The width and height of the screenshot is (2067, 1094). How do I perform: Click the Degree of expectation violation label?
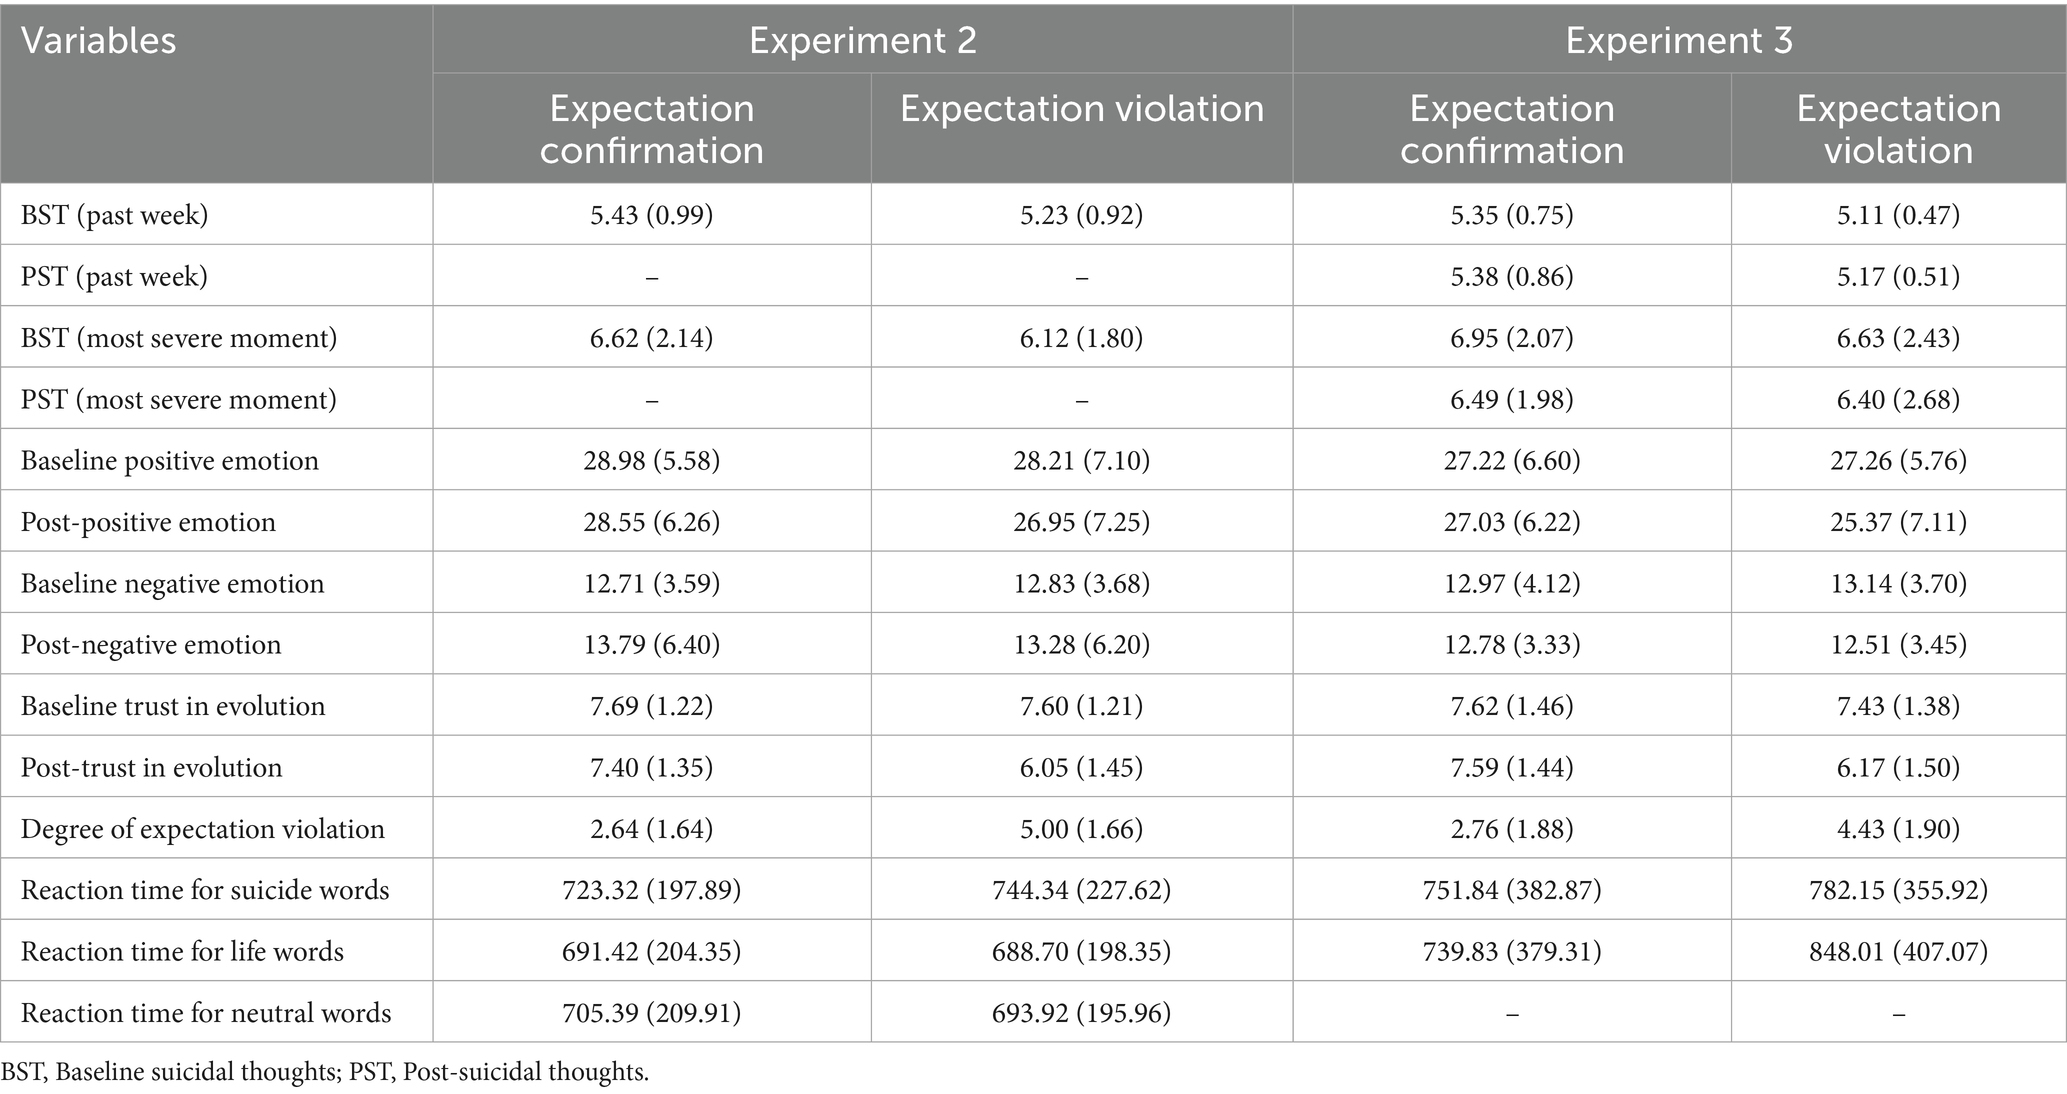pos(203,829)
